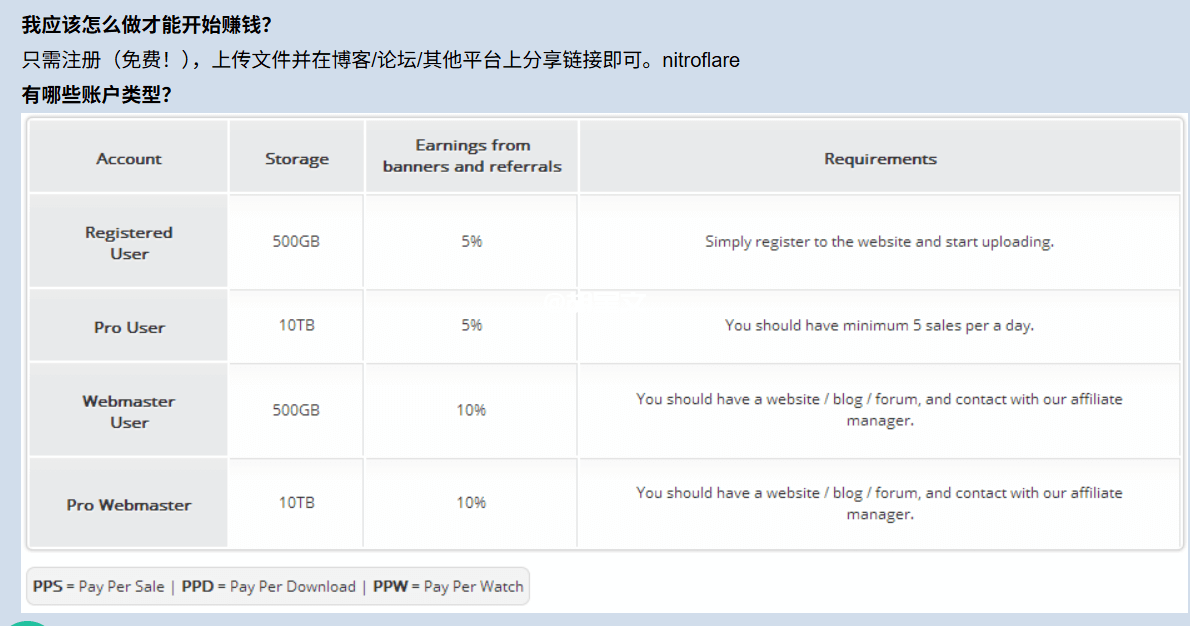Viewport: 1190px width, 626px height.
Task: Select the Storage column header
Action: pos(297,159)
